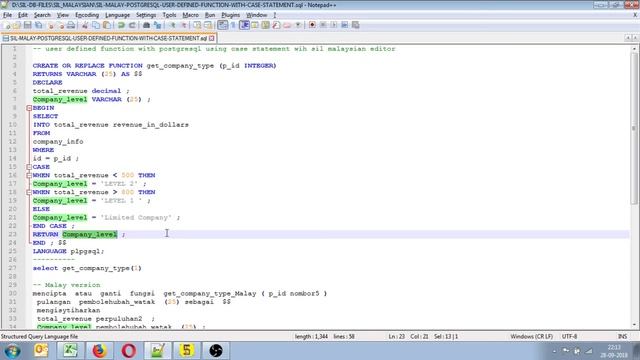Open Firefox from the taskbar
The width and height of the screenshot is (640, 360).
click(99, 351)
